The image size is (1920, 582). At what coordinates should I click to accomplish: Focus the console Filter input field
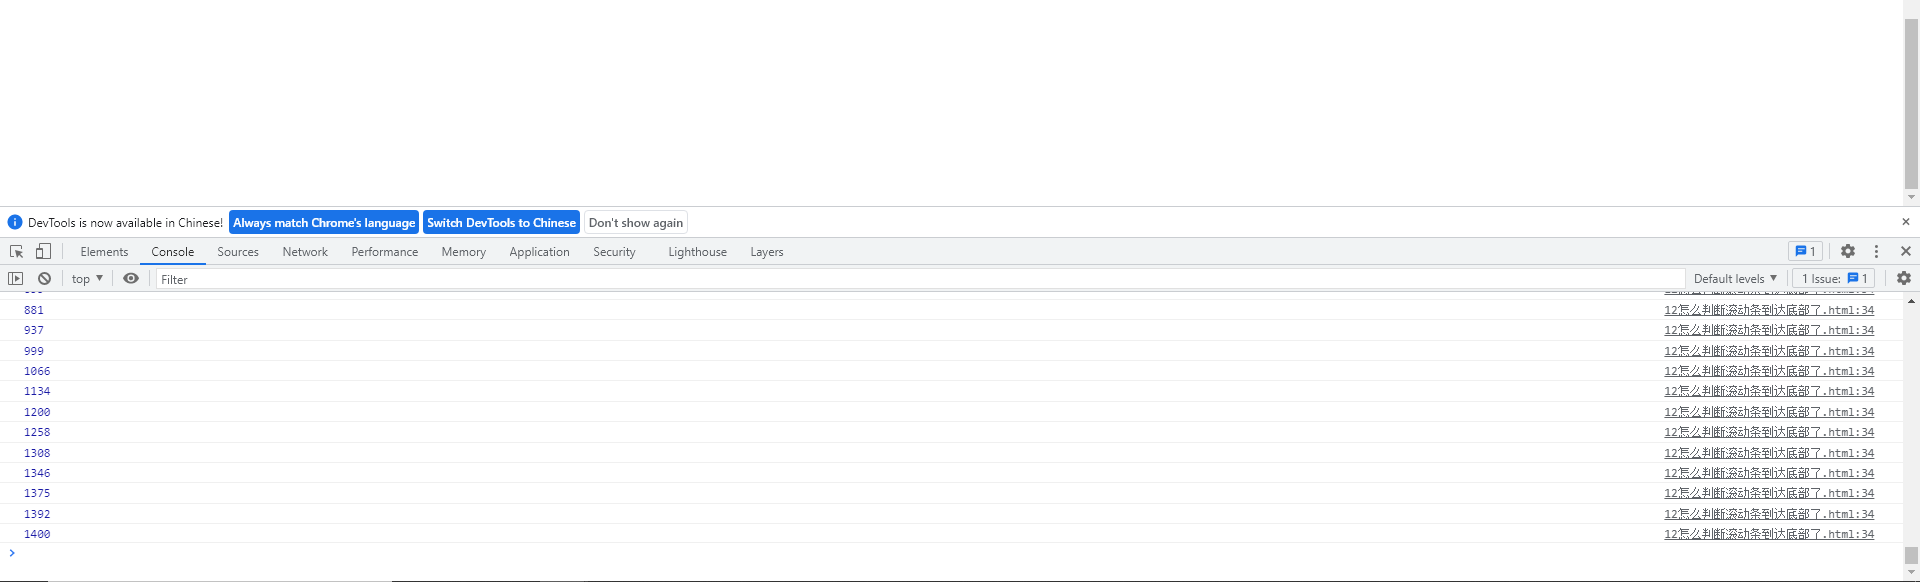[920, 279]
